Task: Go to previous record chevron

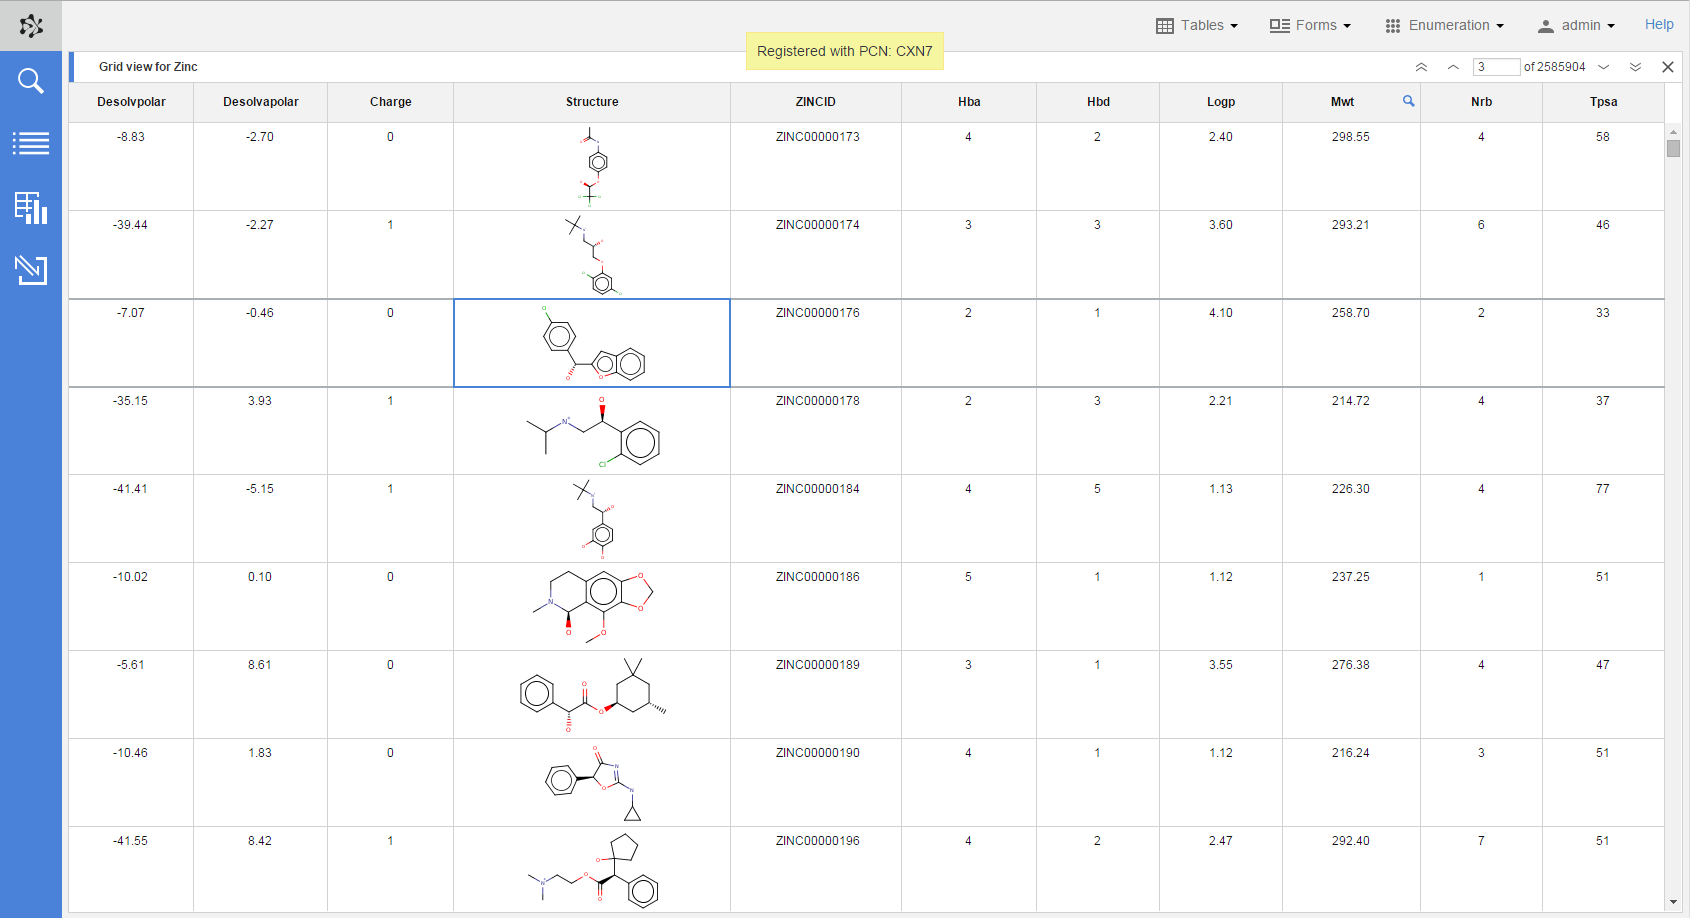Action: 1453,67
